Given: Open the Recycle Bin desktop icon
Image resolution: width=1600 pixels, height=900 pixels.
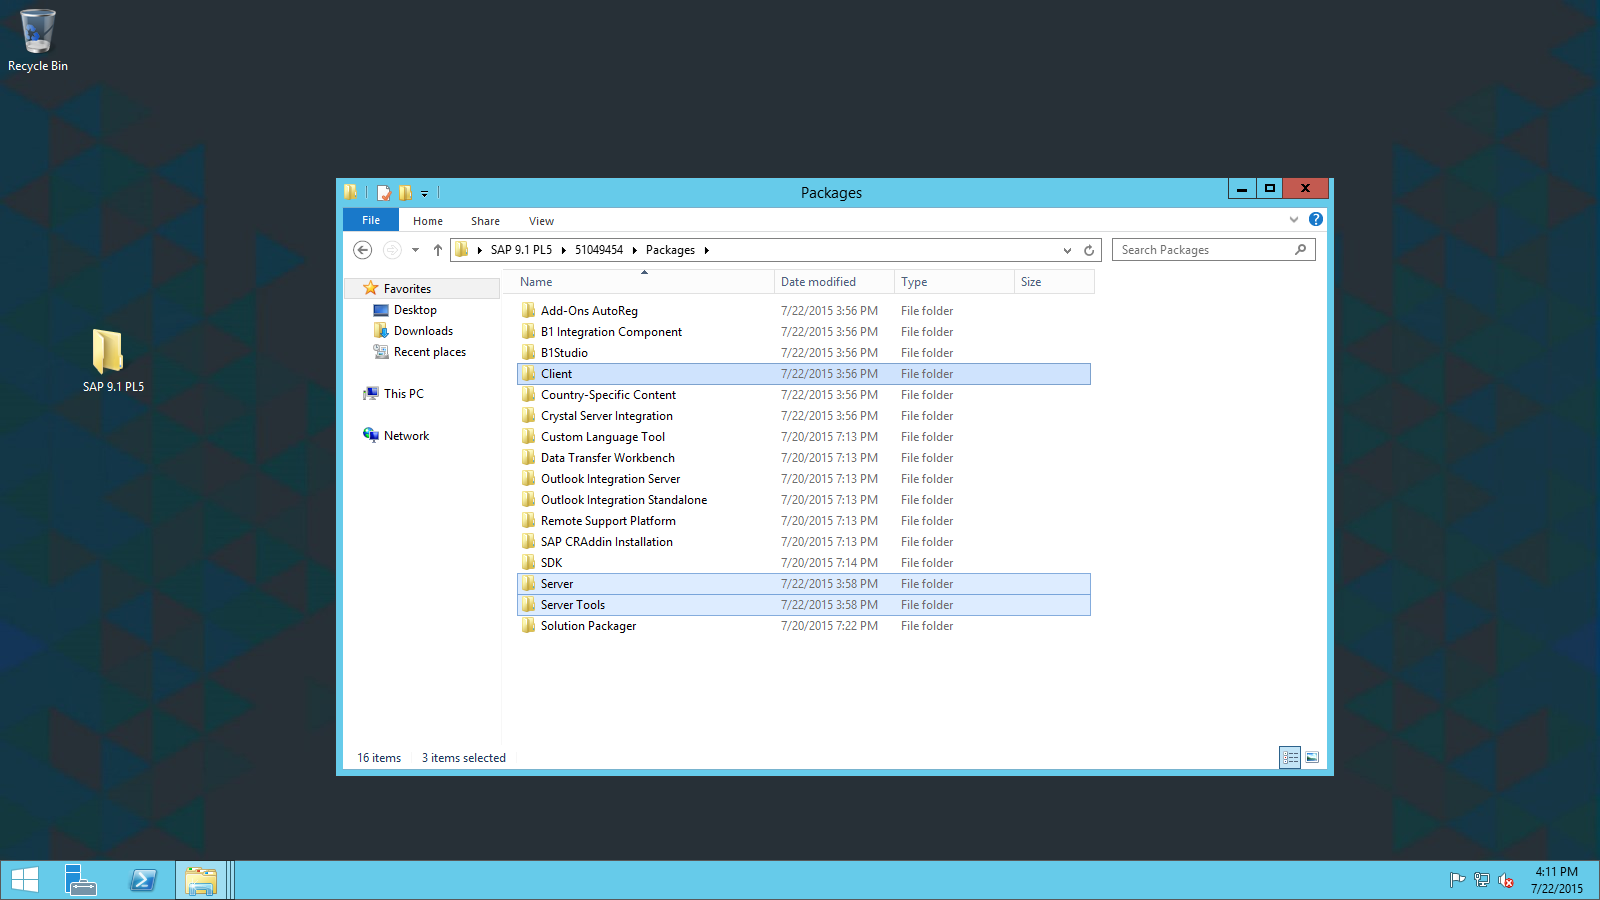Looking at the screenshot, I should [x=38, y=40].
